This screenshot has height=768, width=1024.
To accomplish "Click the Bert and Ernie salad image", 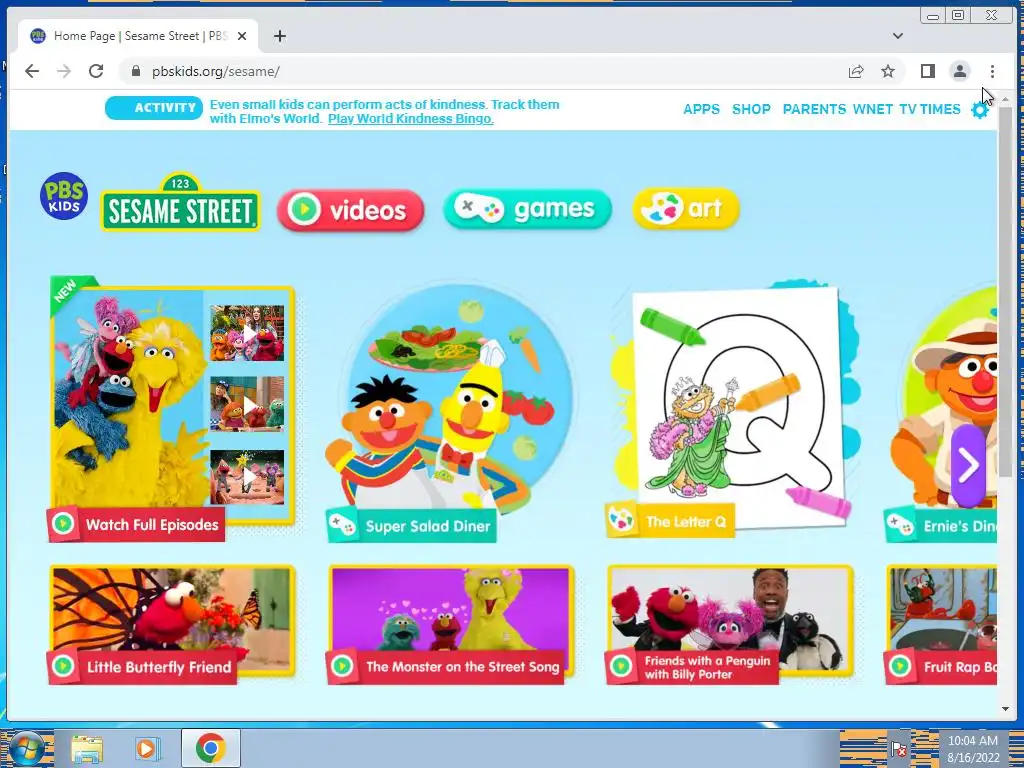I will [451, 398].
